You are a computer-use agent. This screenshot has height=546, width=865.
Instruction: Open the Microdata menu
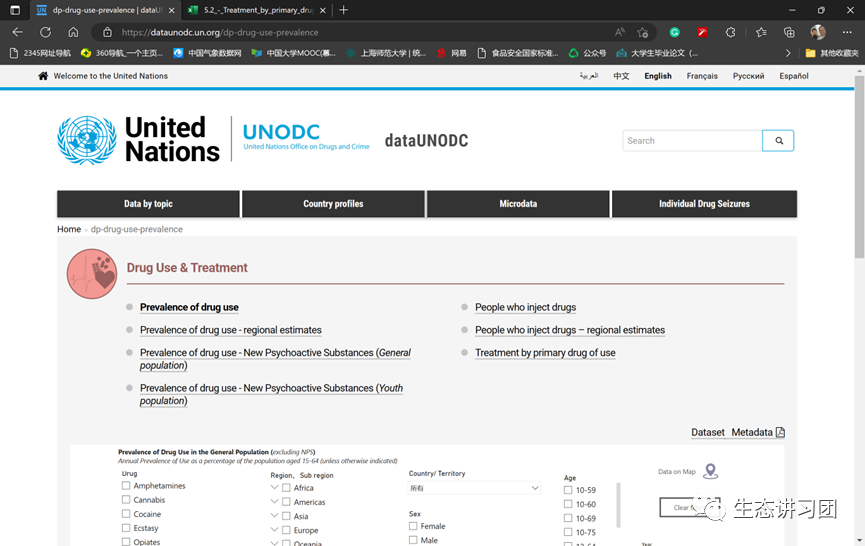pyautogui.click(x=518, y=204)
